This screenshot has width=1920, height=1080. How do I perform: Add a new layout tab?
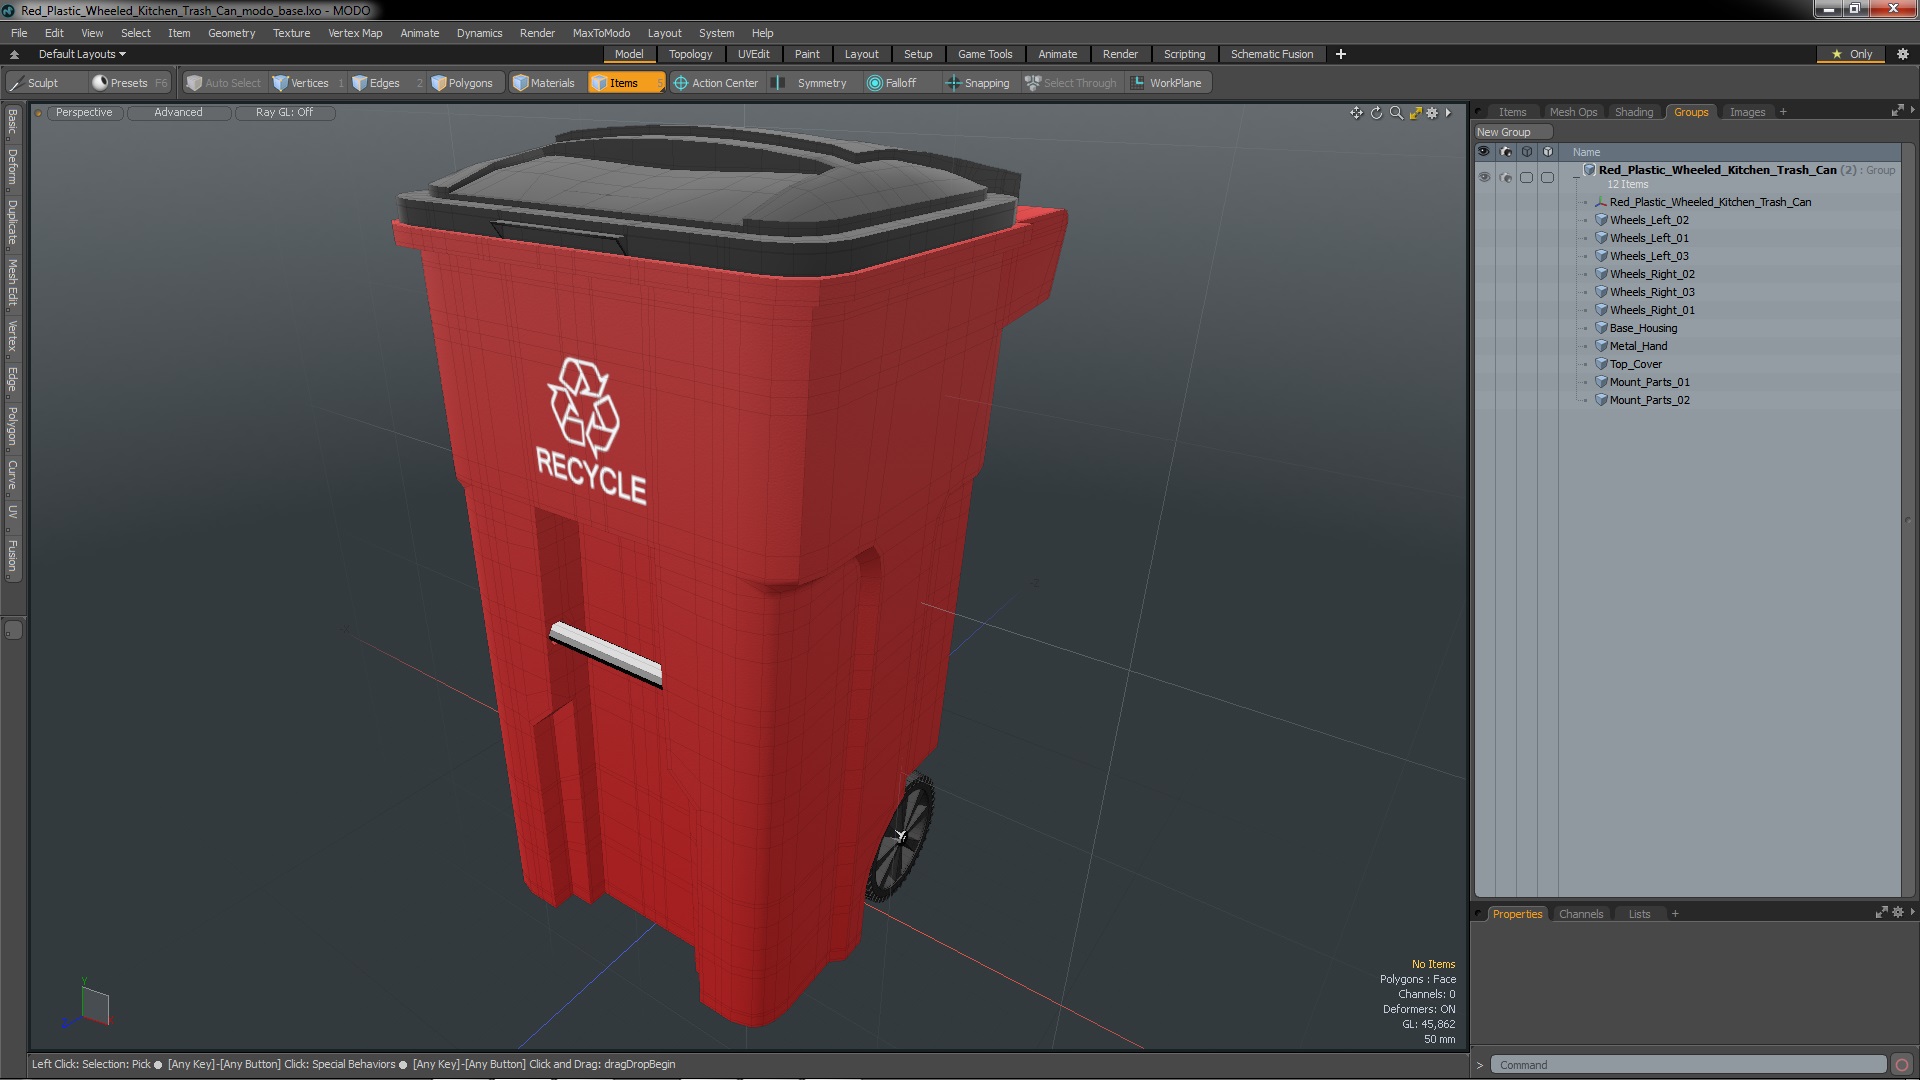coord(1341,54)
